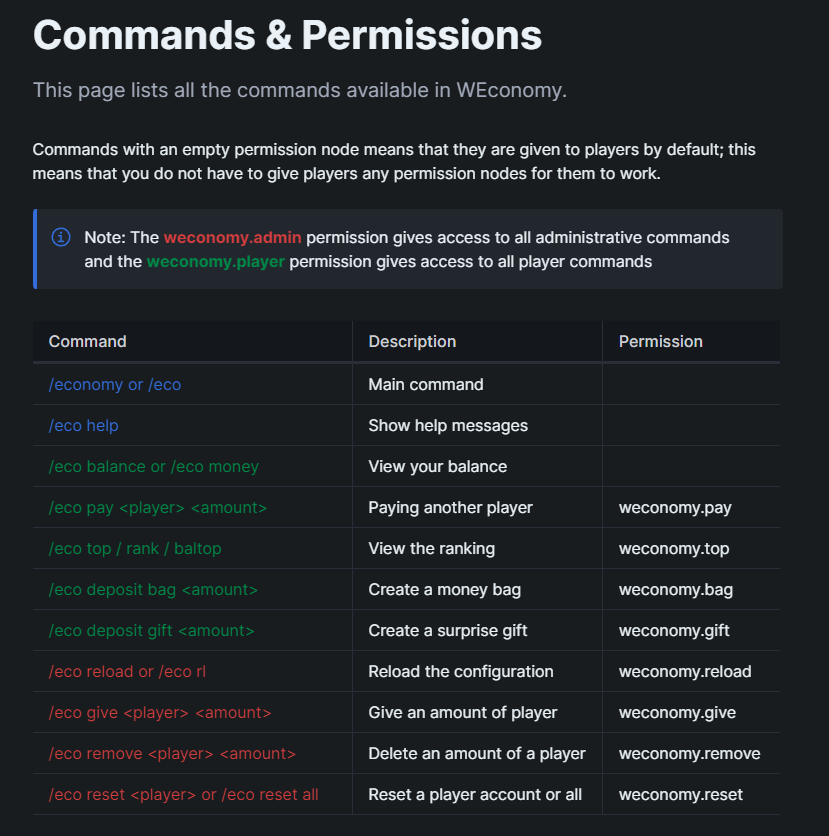Click the Permission column header
The width and height of the screenshot is (829, 836).
point(661,341)
